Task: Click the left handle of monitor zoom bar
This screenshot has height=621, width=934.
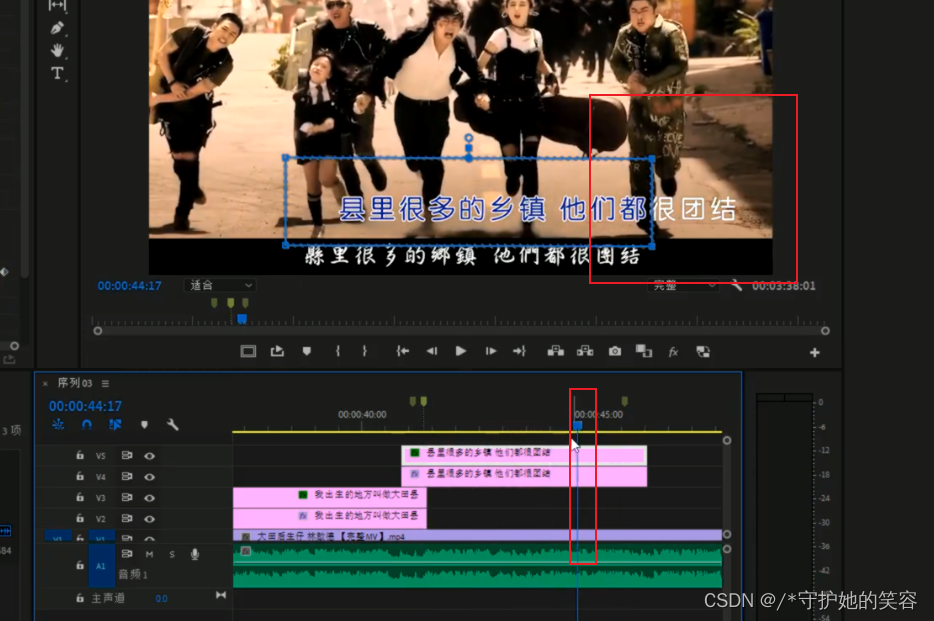Action: [98, 331]
